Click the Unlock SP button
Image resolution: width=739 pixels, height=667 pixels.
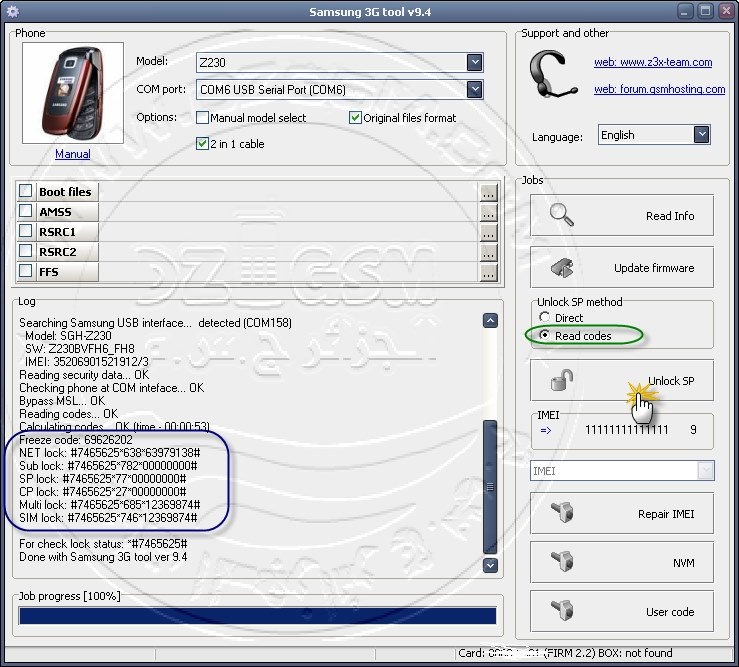click(x=622, y=380)
